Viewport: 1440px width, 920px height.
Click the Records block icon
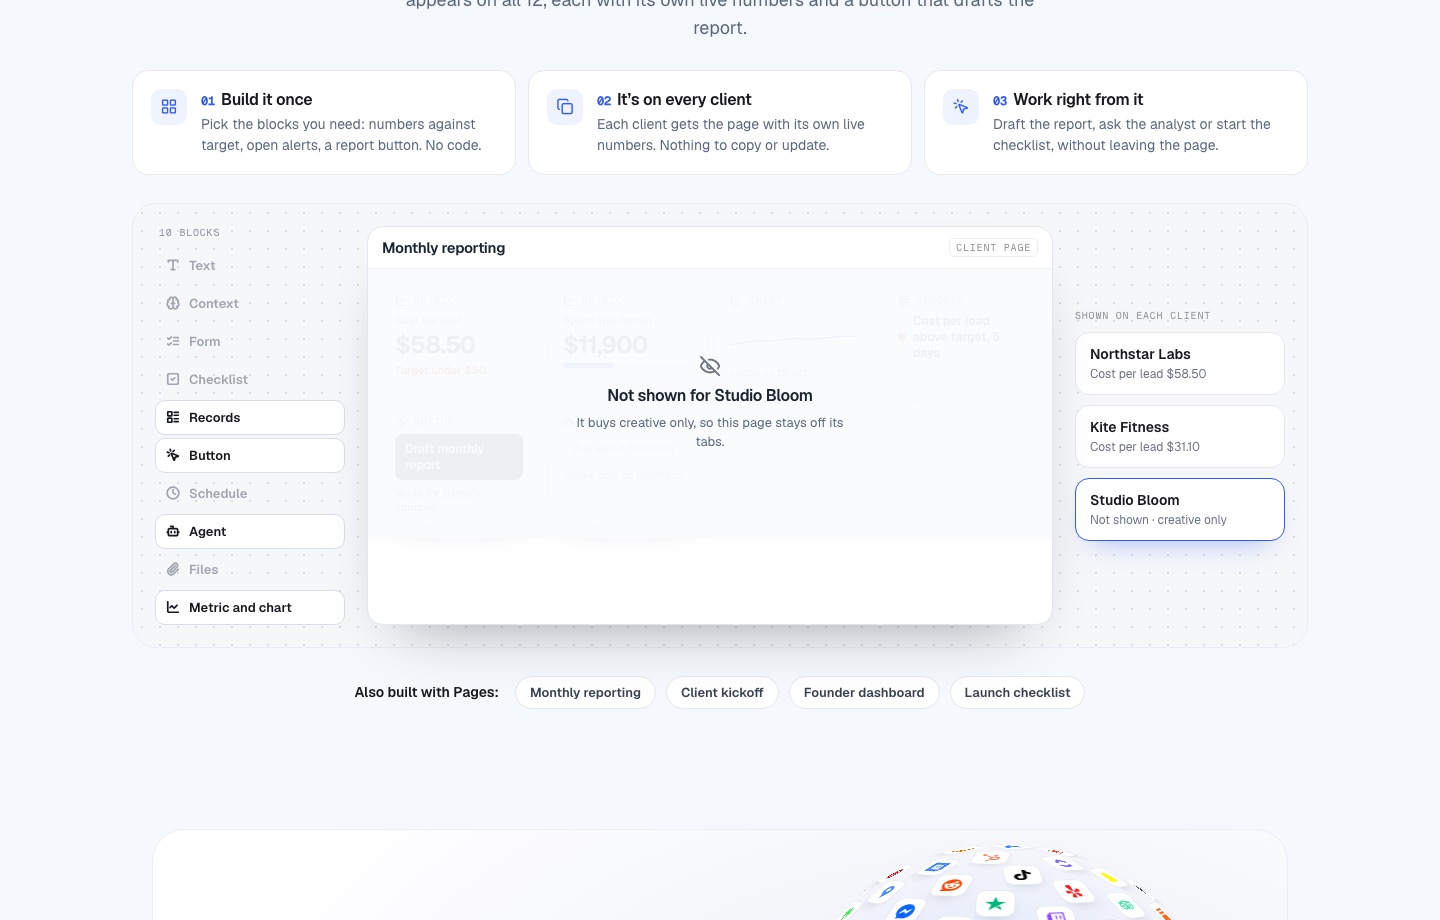(173, 417)
